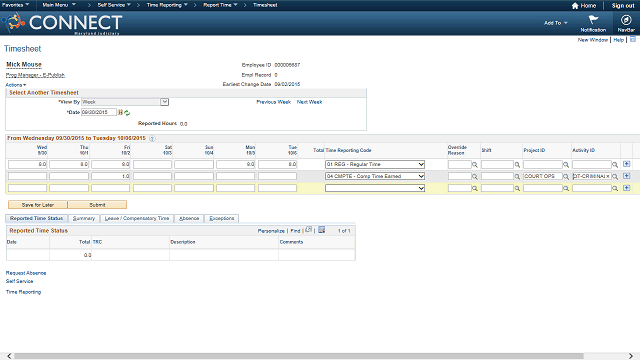Look up Shift for Regular Time row
Screen dimensions: 640x360
pos(517,165)
